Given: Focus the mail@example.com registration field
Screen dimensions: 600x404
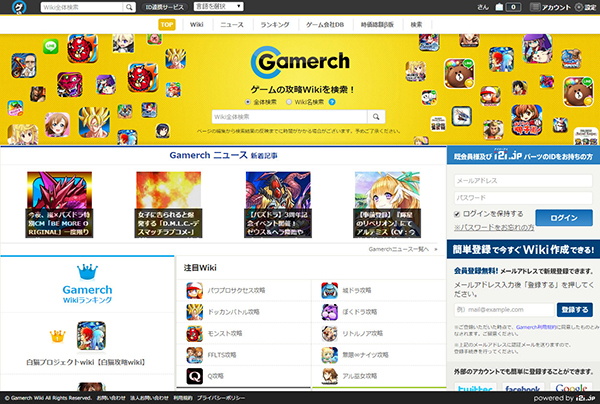Looking at the screenshot, I should pos(504,310).
